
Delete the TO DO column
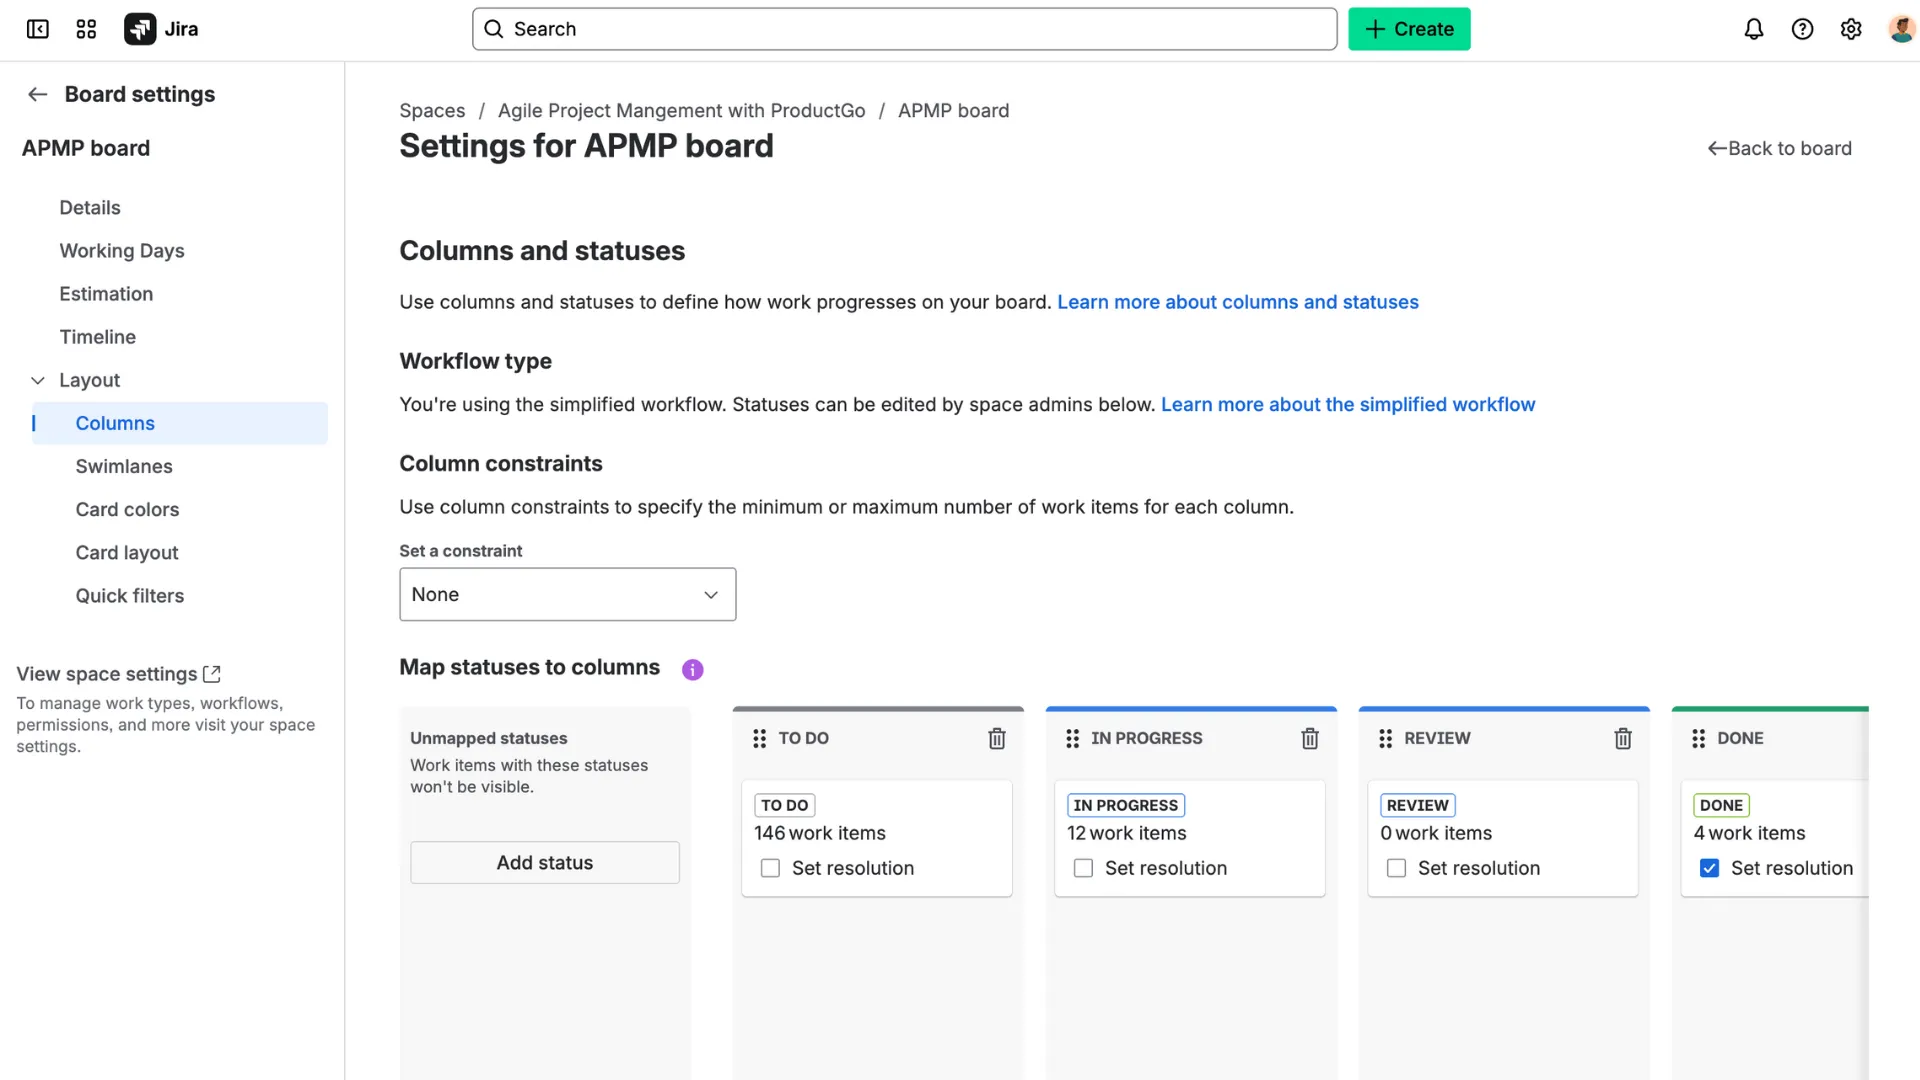point(997,738)
